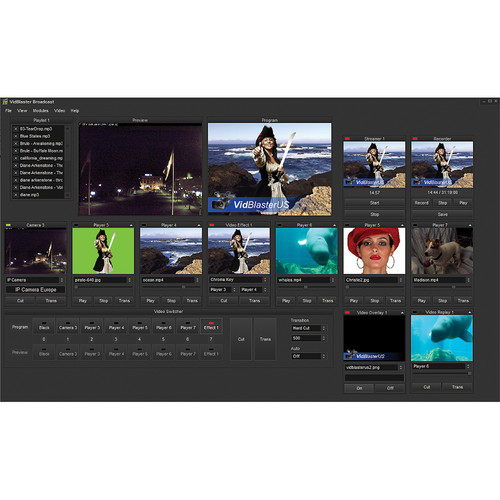The image size is (500, 500).
Task: Open the Modules menu
Action: click(40, 111)
